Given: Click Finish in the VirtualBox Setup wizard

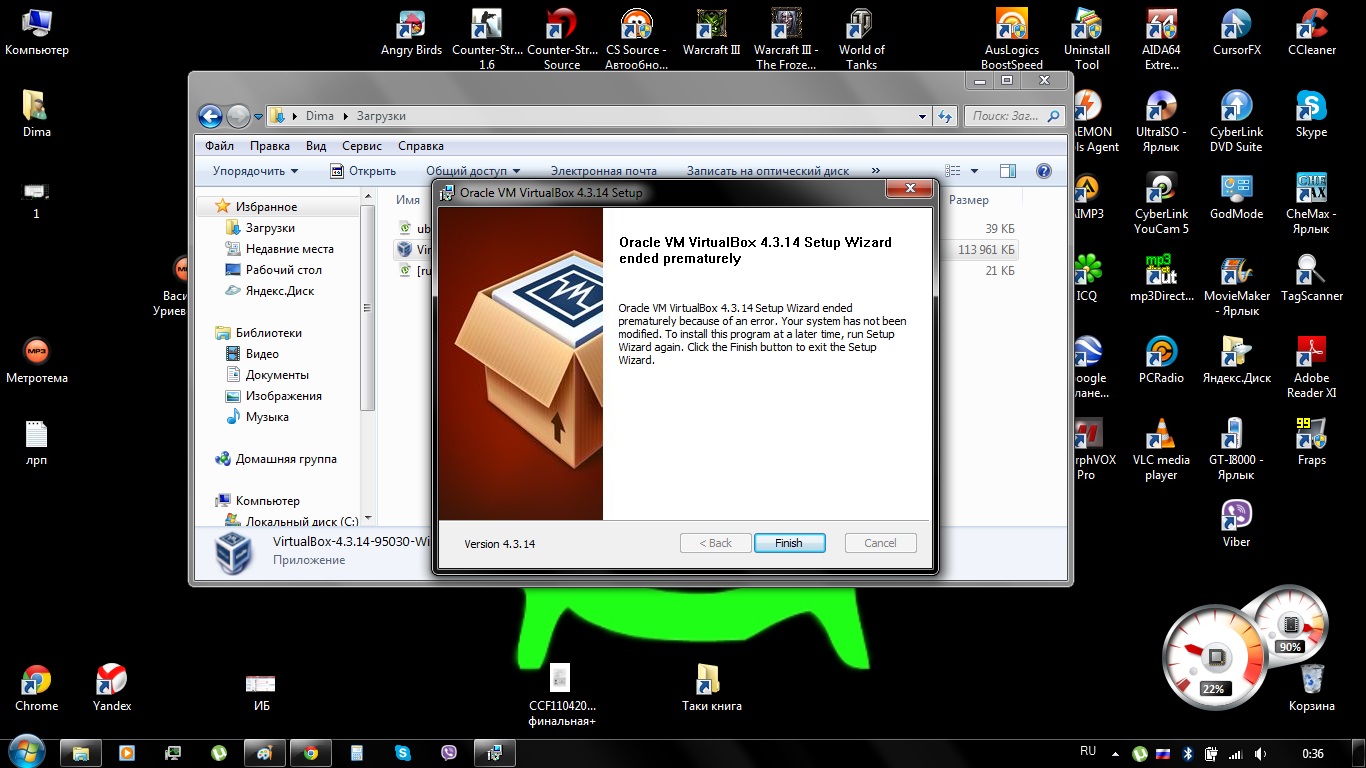Looking at the screenshot, I should [x=789, y=543].
